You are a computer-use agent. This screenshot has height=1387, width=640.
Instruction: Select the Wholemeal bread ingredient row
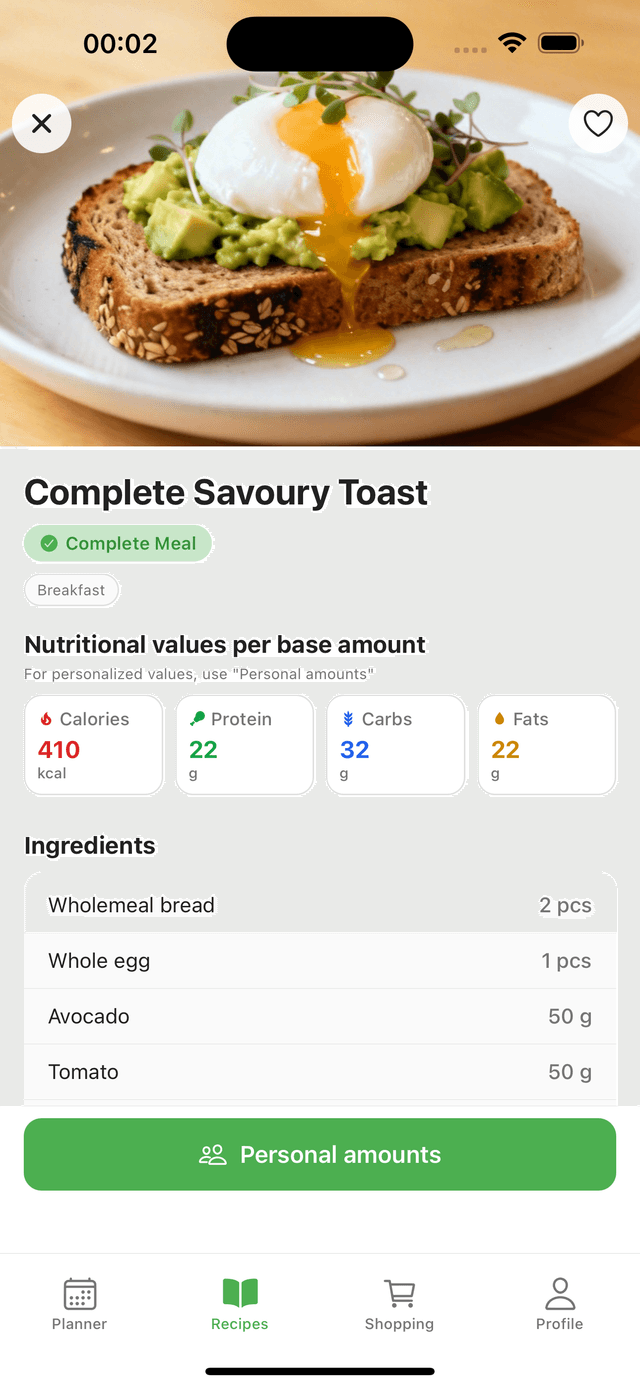tap(320, 905)
